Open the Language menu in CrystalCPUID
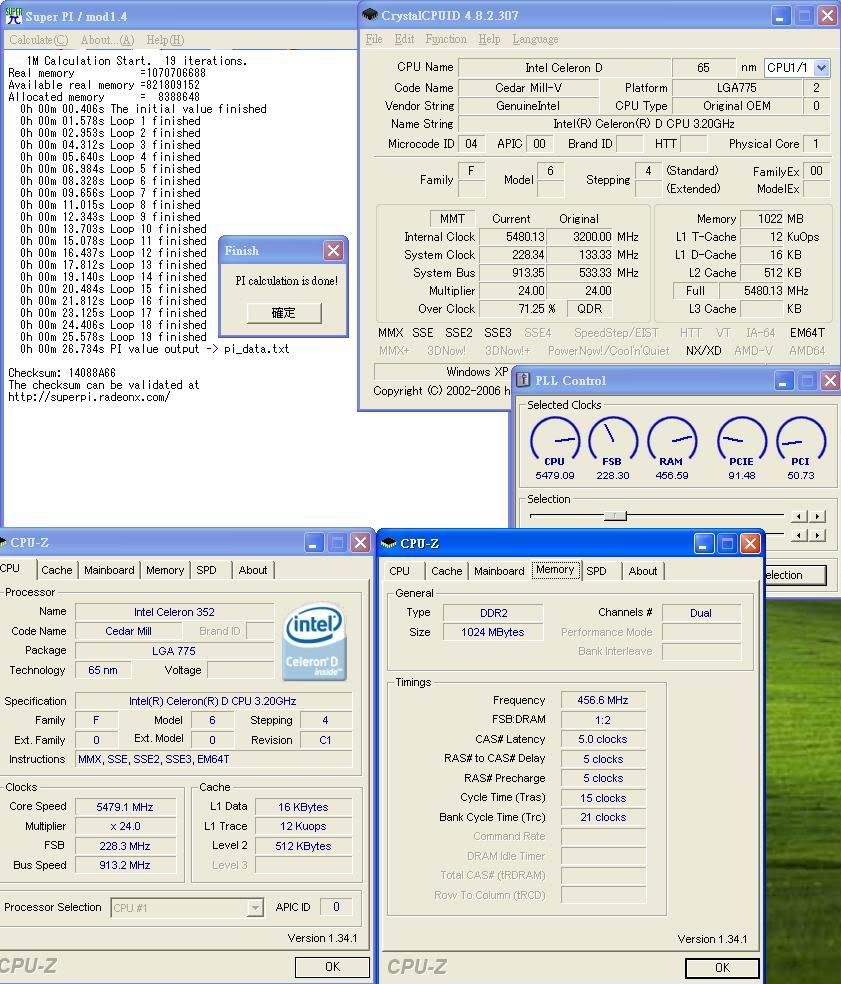Image resolution: width=841 pixels, height=984 pixels. [x=535, y=39]
